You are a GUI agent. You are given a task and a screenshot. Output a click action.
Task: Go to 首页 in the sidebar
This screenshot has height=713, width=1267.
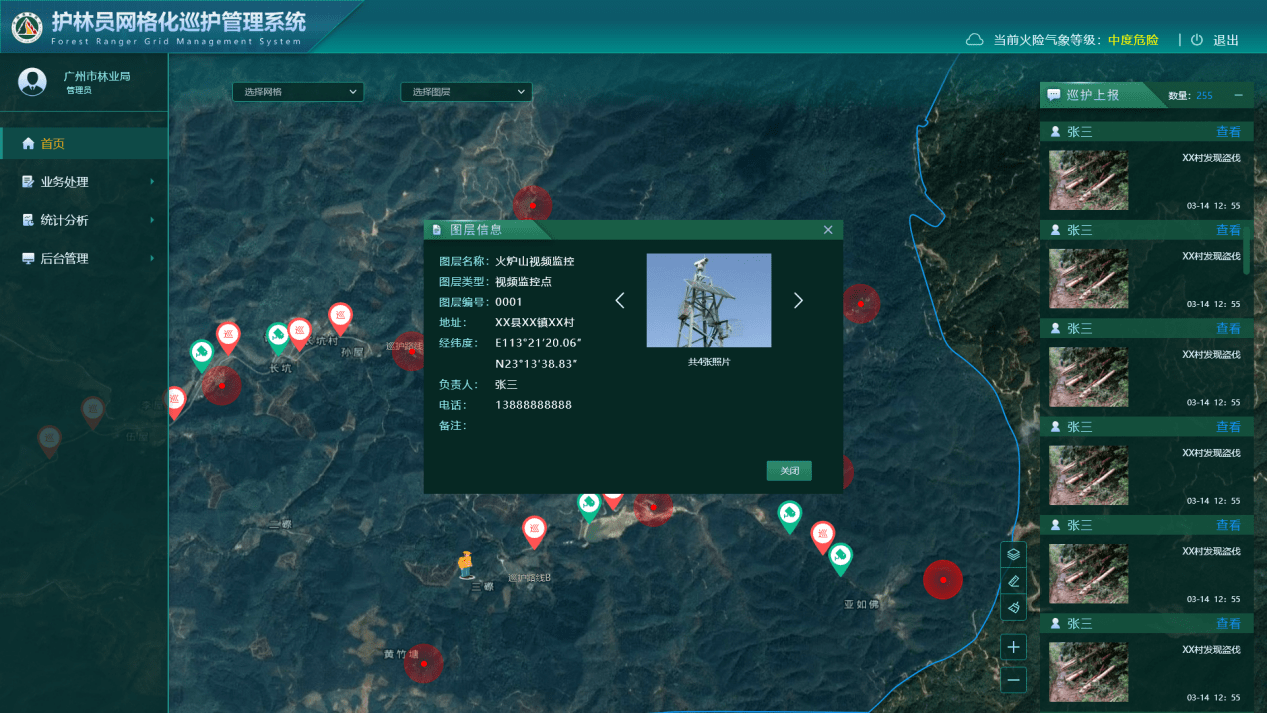pyautogui.click(x=84, y=143)
